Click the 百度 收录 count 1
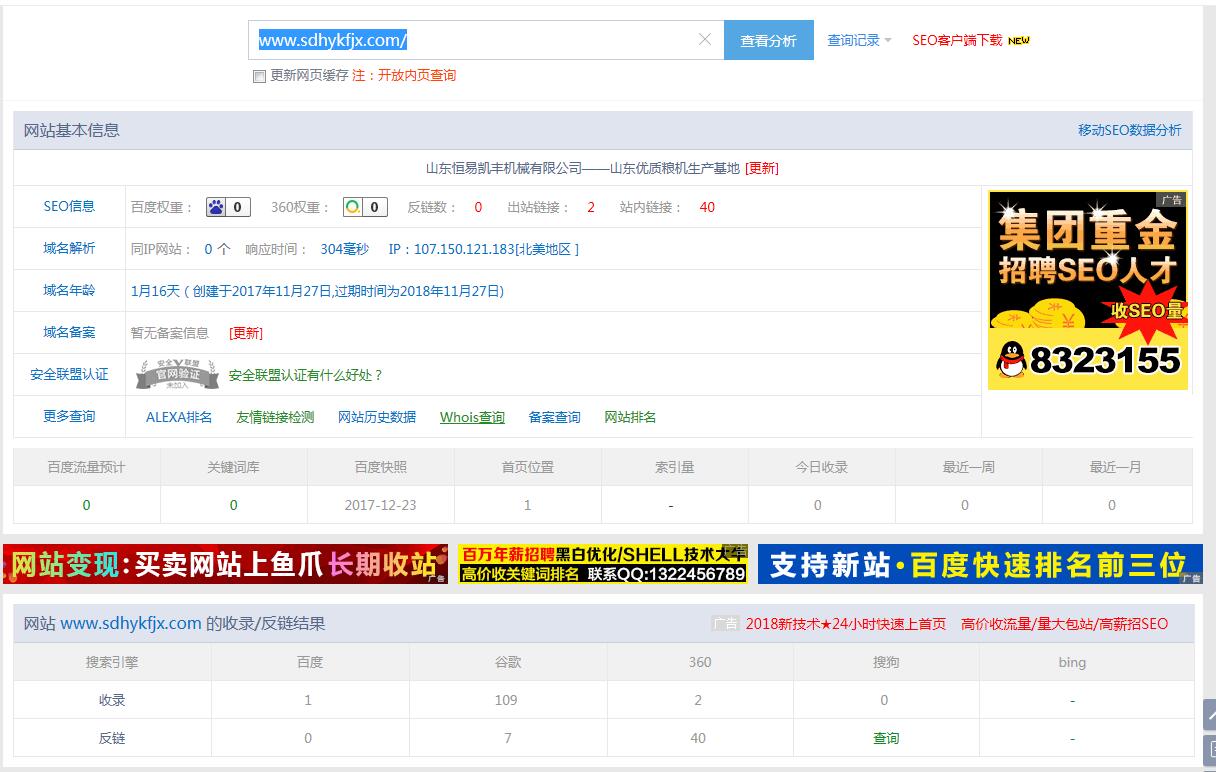1216x772 pixels. click(x=308, y=700)
